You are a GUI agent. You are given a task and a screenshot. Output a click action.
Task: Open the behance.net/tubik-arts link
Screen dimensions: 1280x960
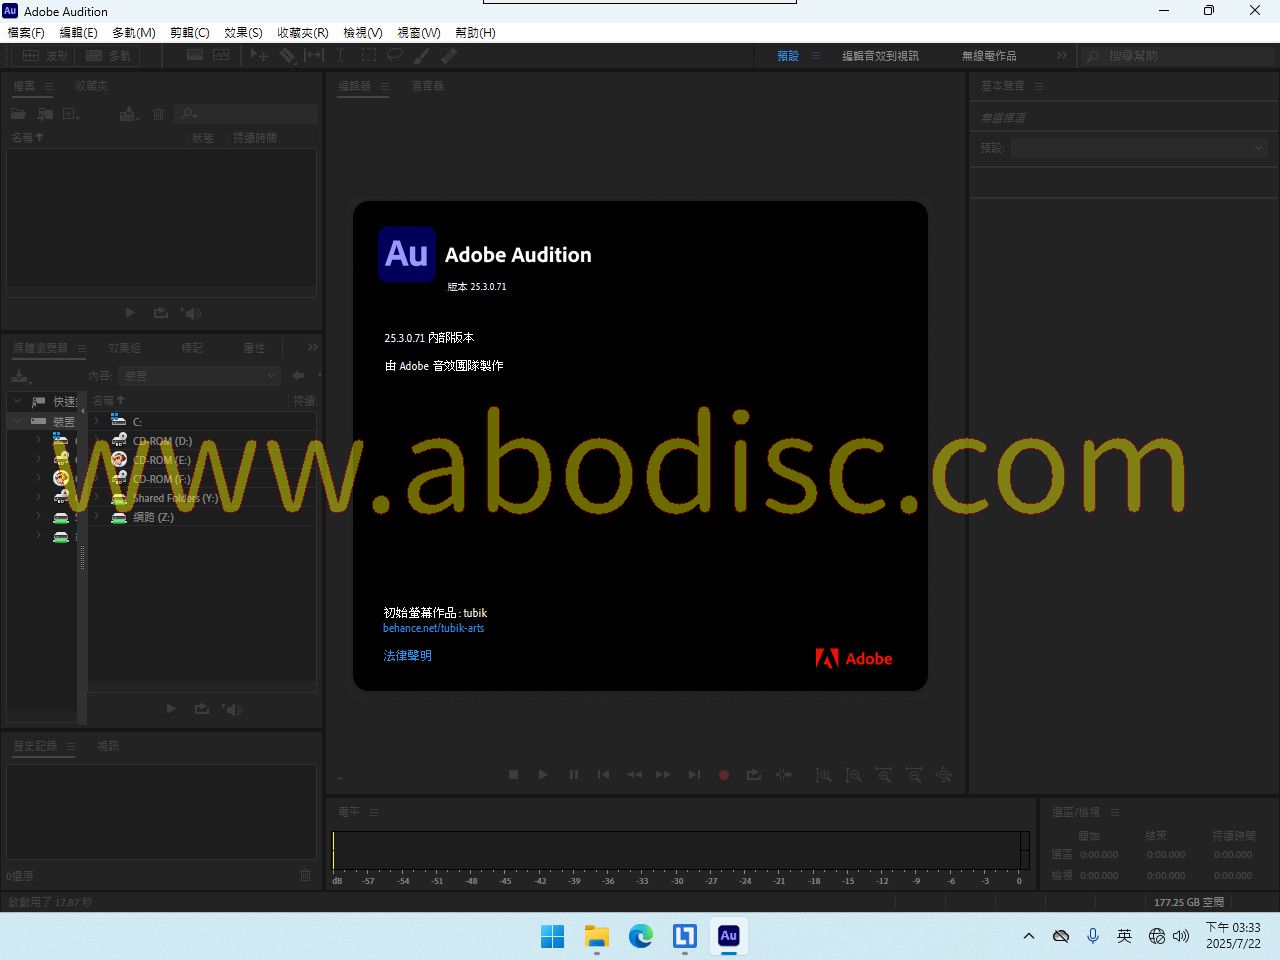point(433,628)
